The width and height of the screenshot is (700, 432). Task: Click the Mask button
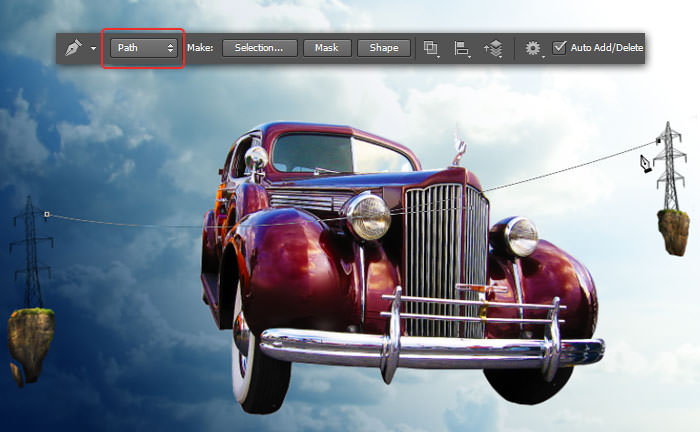click(x=327, y=48)
